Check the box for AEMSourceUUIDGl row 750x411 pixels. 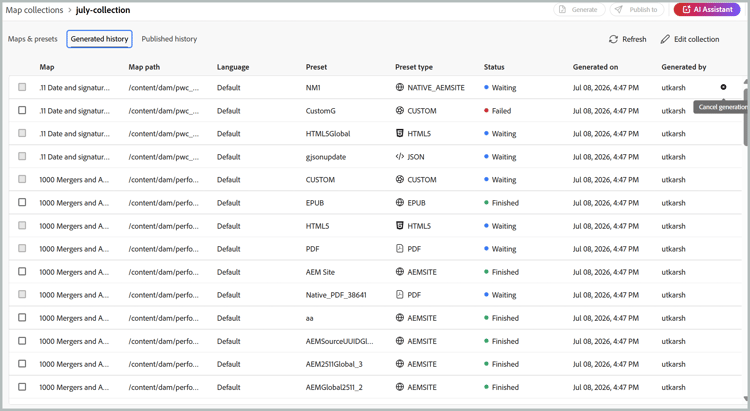click(x=22, y=341)
